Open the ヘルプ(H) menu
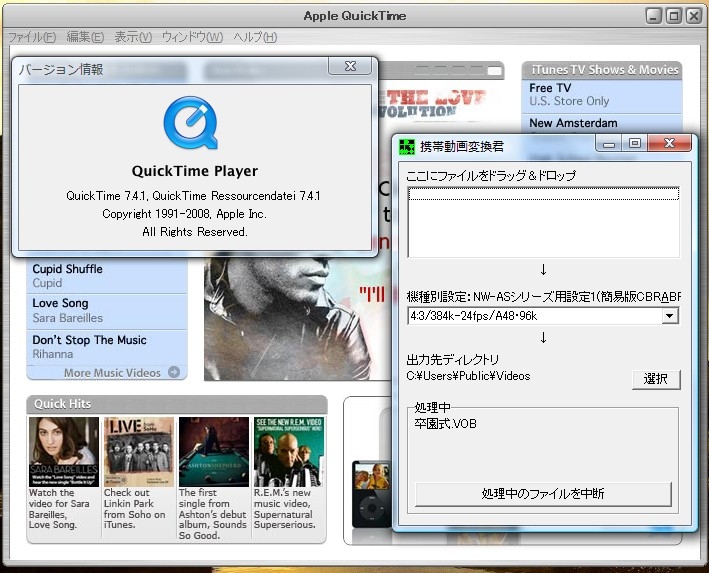Screen dimensions: 709x573 point(255,37)
